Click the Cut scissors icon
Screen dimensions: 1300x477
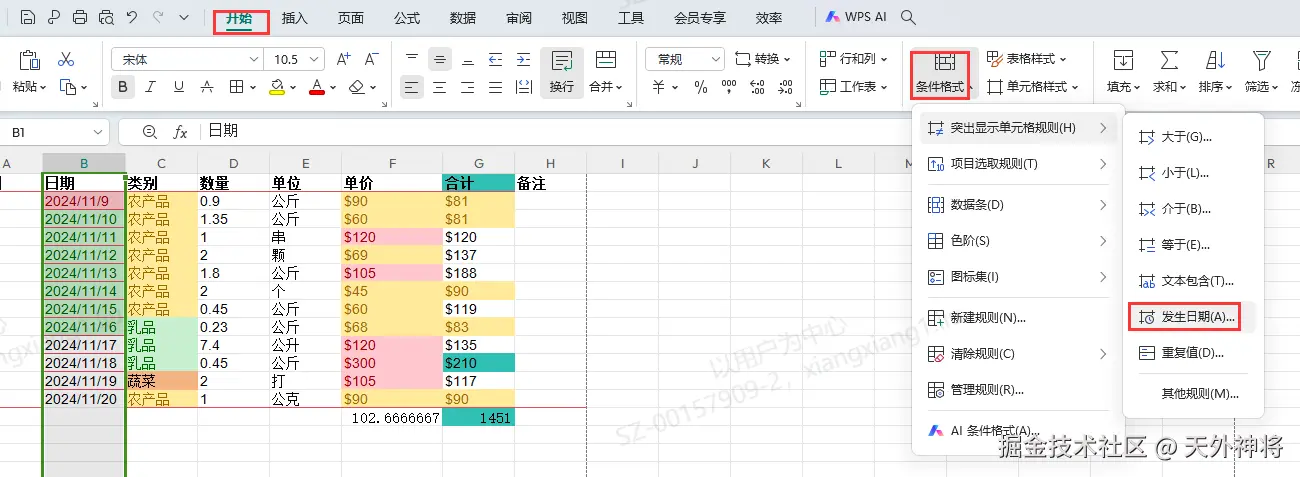[x=67, y=60]
